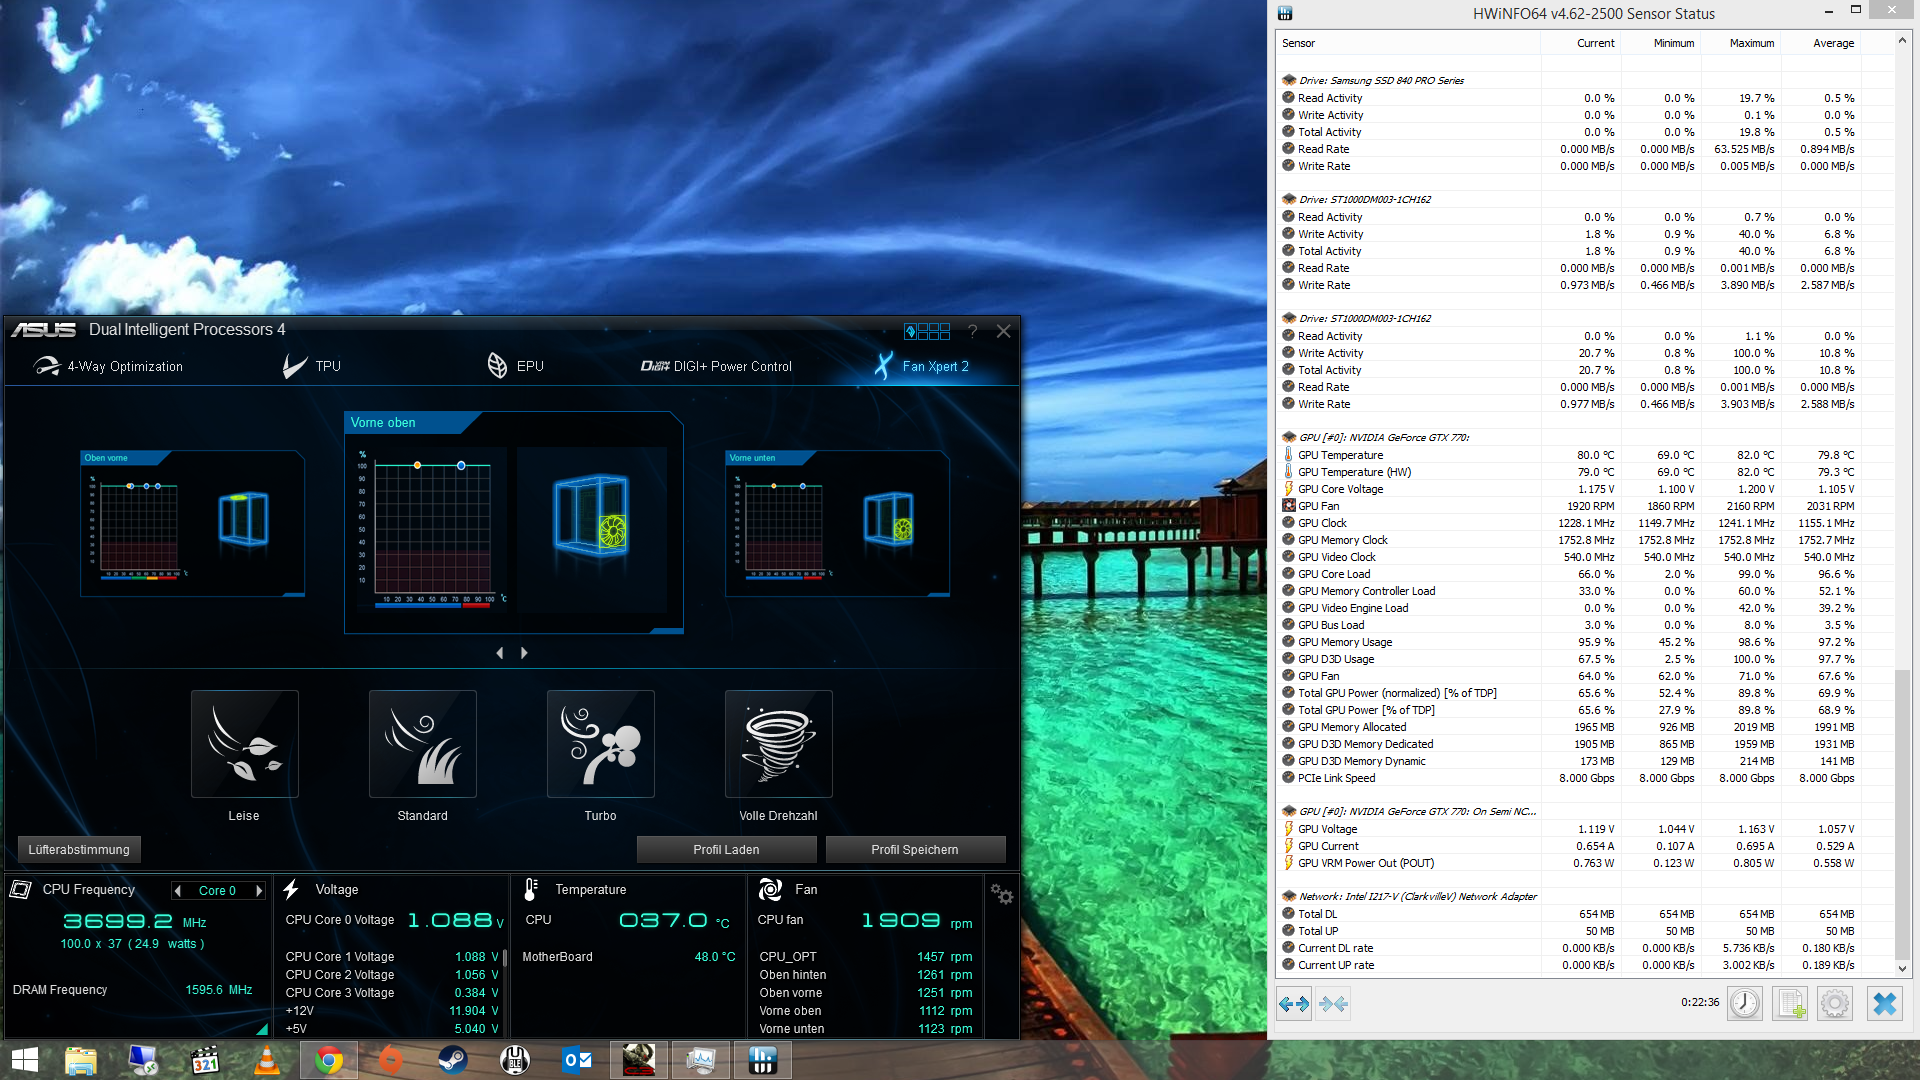This screenshot has width=1920, height=1080.
Task: Show next fan with right arrow
Action: tap(524, 653)
